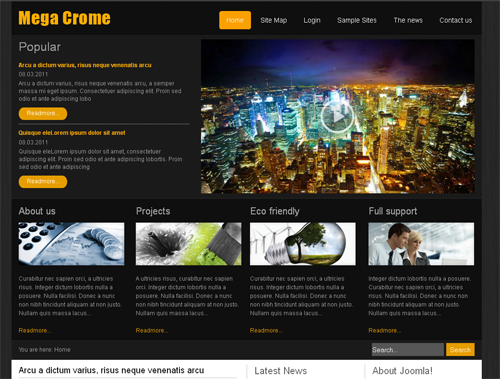
Task: Open article titled Arcu a dictum varius, risus neque
Action: click(x=85, y=65)
